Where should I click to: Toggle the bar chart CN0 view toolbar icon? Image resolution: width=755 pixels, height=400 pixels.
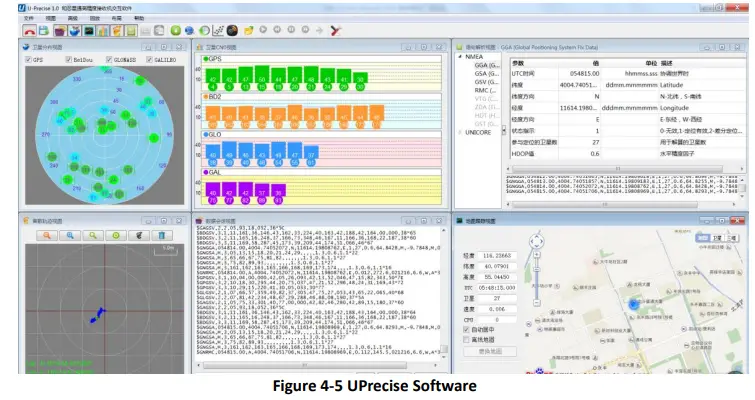pos(103,31)
